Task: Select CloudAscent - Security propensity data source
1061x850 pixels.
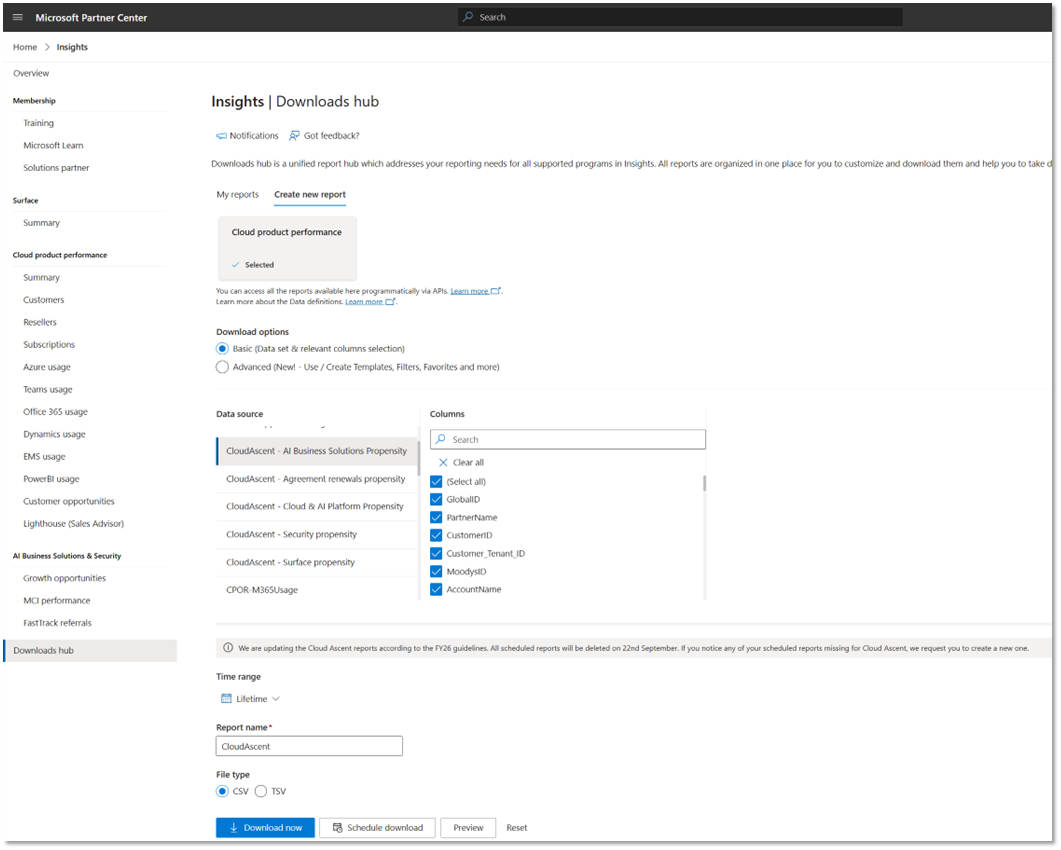Action: [317, 535]
